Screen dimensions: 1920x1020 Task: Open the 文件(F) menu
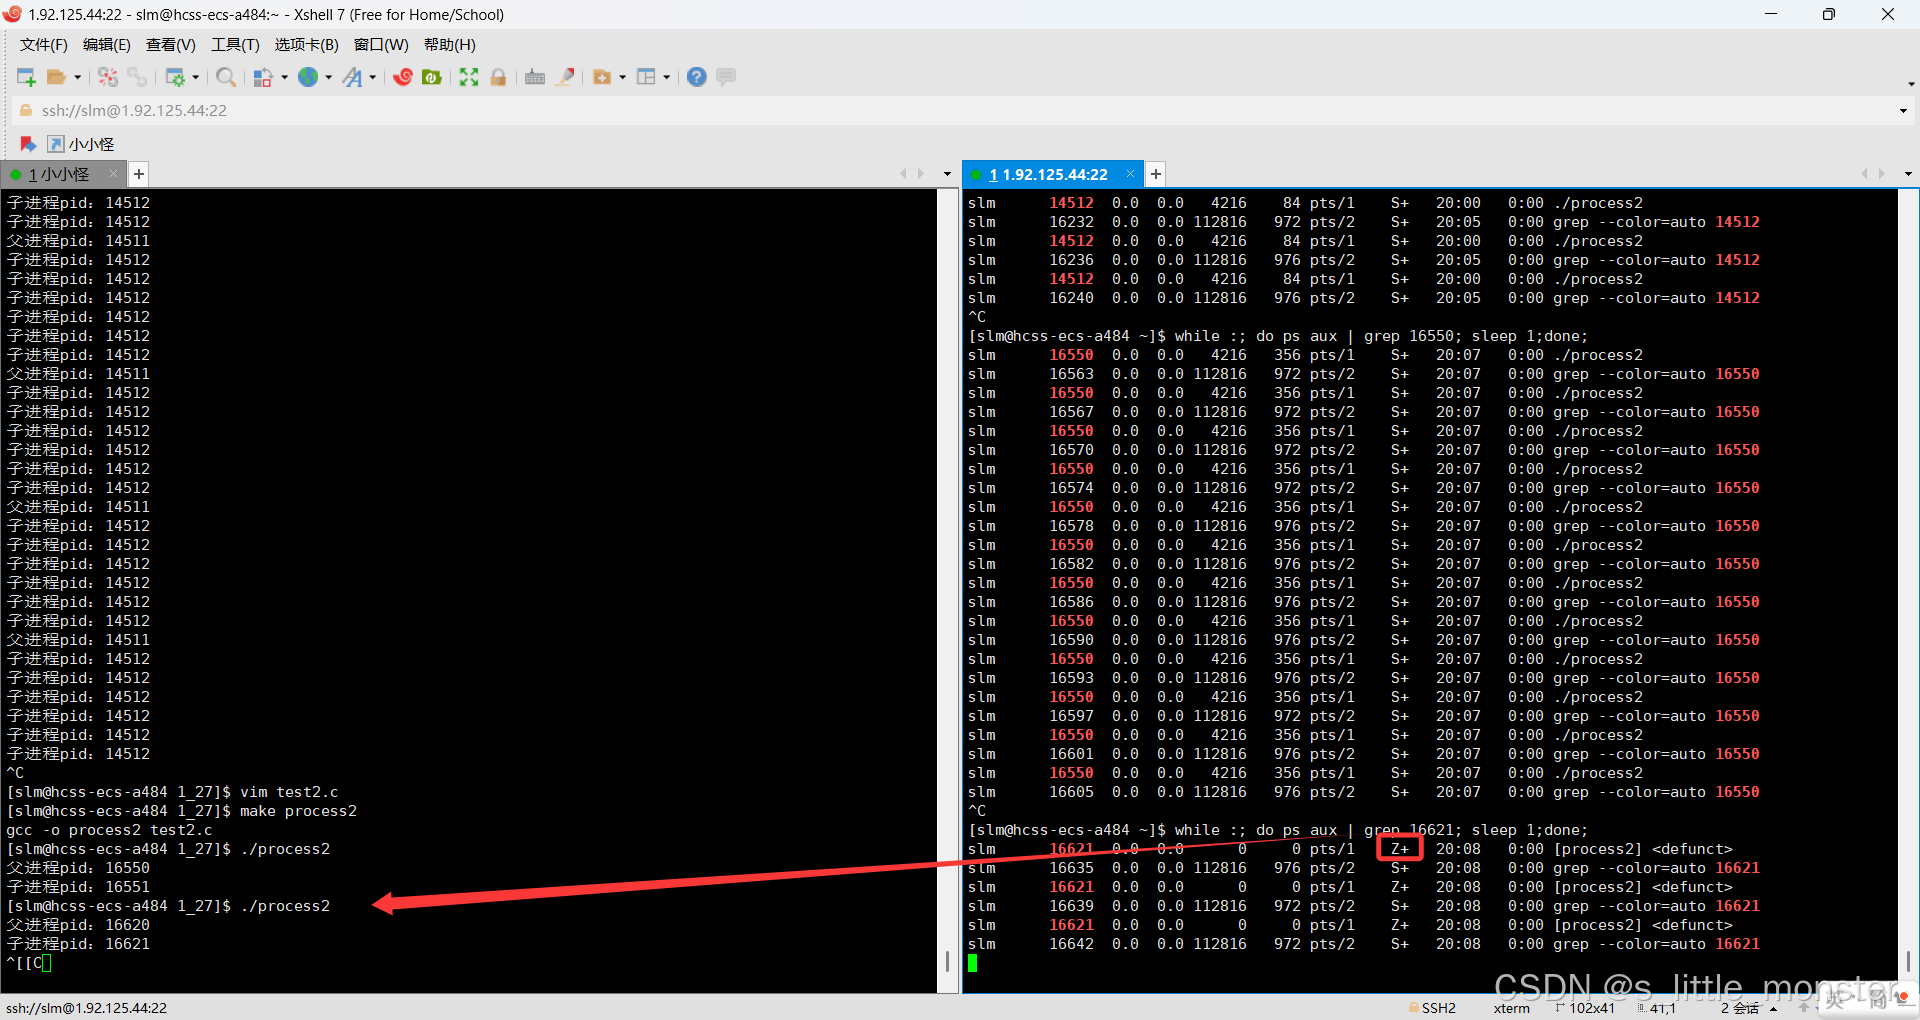pos(44,45)
